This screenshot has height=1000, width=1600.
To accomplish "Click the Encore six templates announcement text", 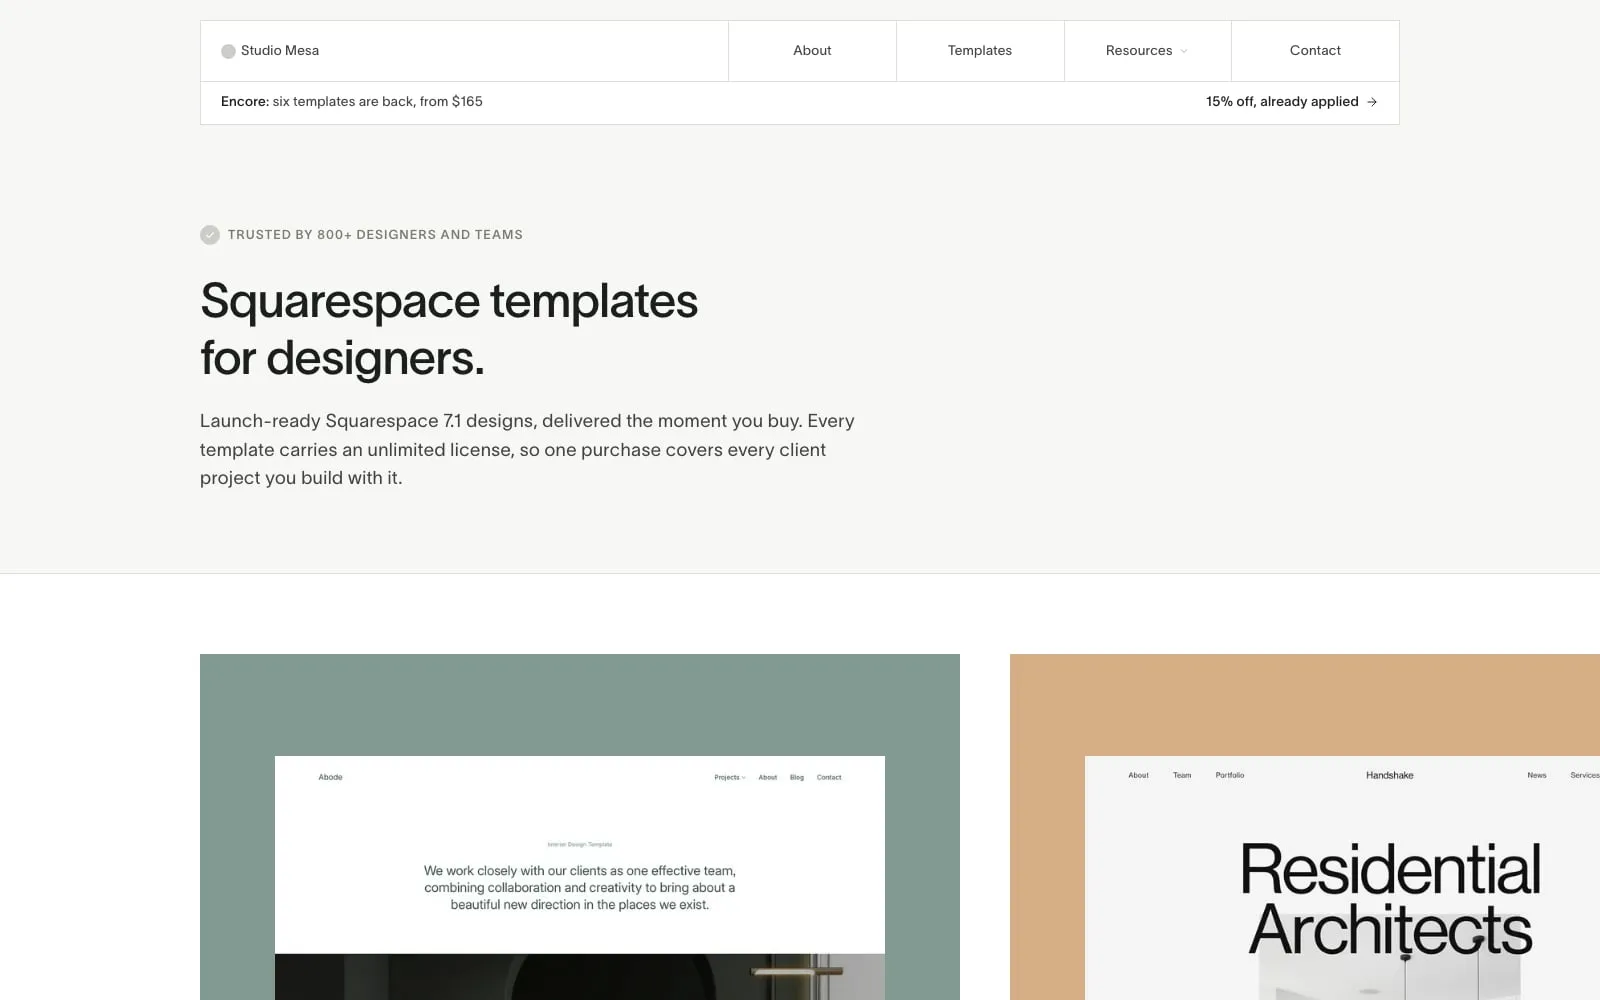I will 352,102.
